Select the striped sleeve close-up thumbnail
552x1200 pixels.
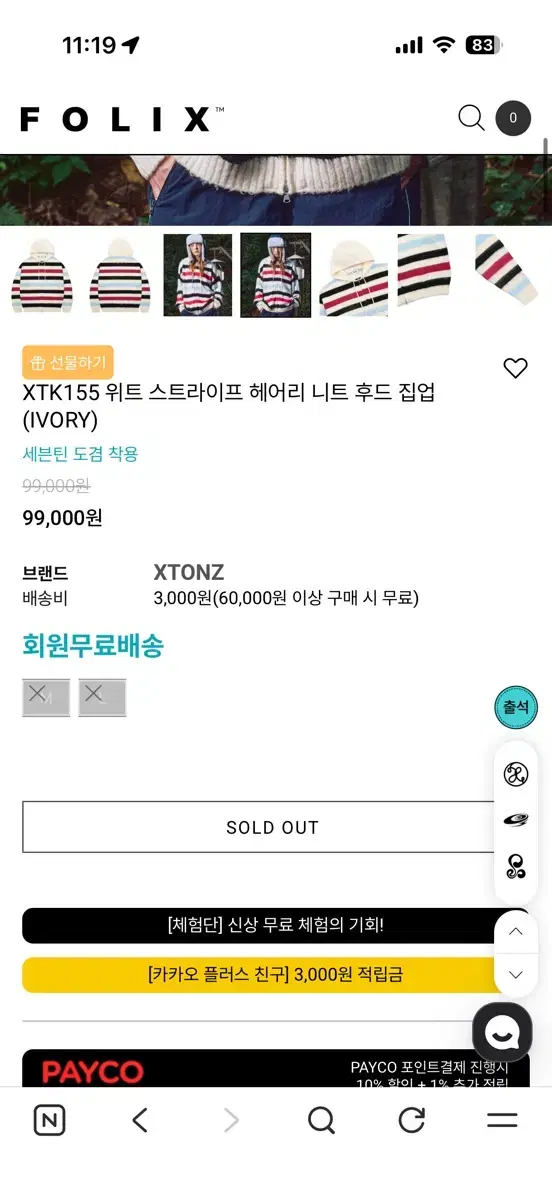[x=508, y=275]
